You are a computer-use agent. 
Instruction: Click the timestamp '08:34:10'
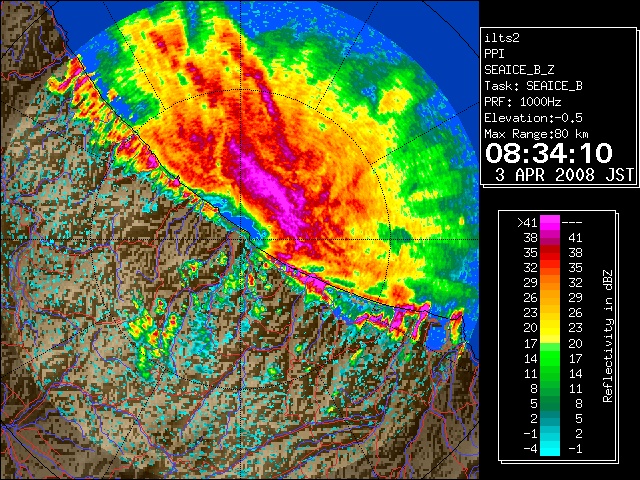point(549,153)
